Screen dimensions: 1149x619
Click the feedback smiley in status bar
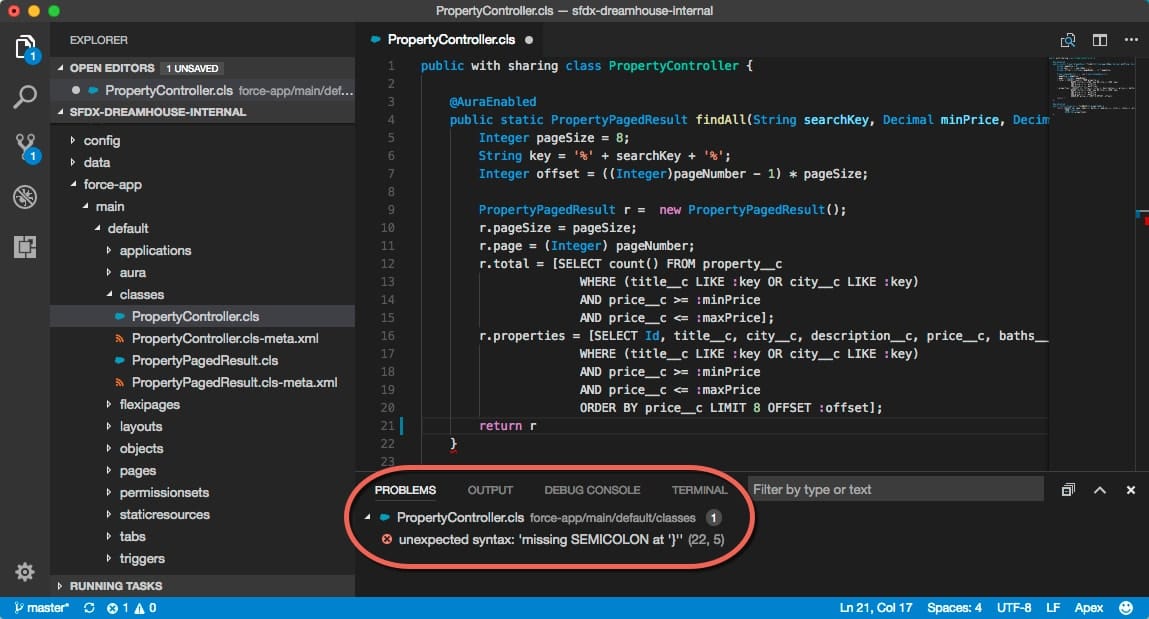coord(1126,608)
